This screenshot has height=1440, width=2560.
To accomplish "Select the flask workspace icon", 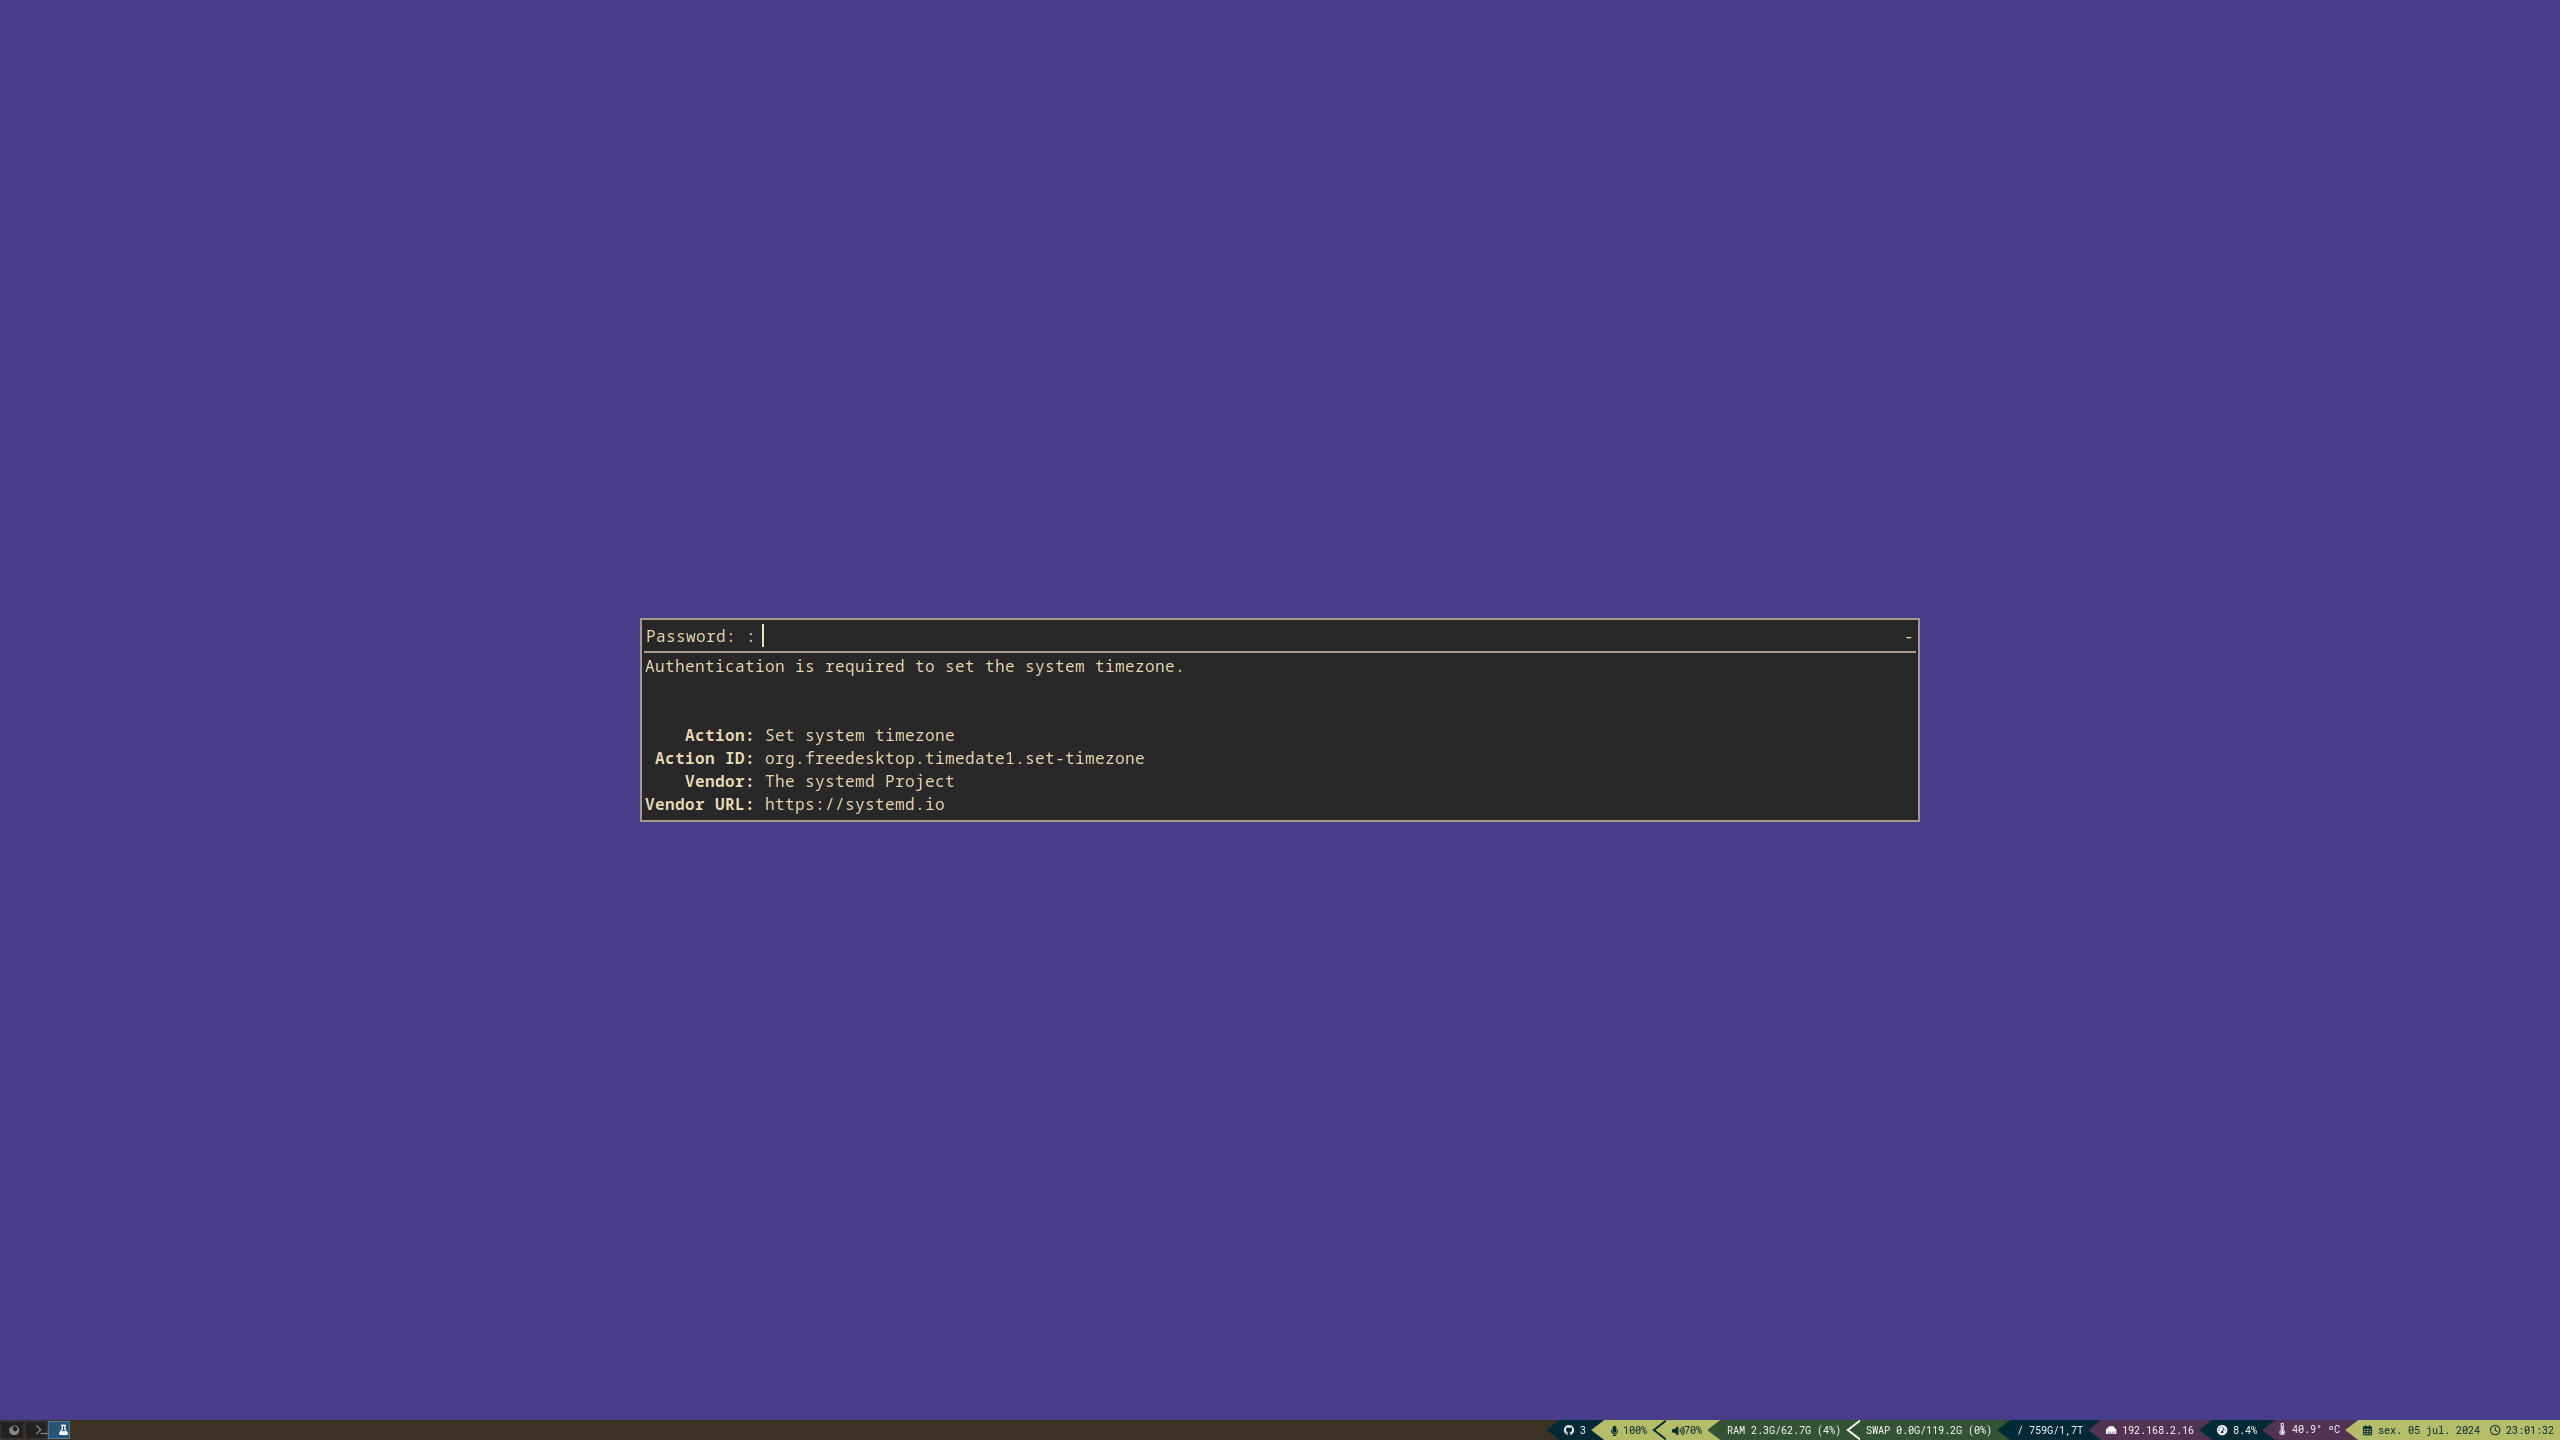I will pos(61,1430).
